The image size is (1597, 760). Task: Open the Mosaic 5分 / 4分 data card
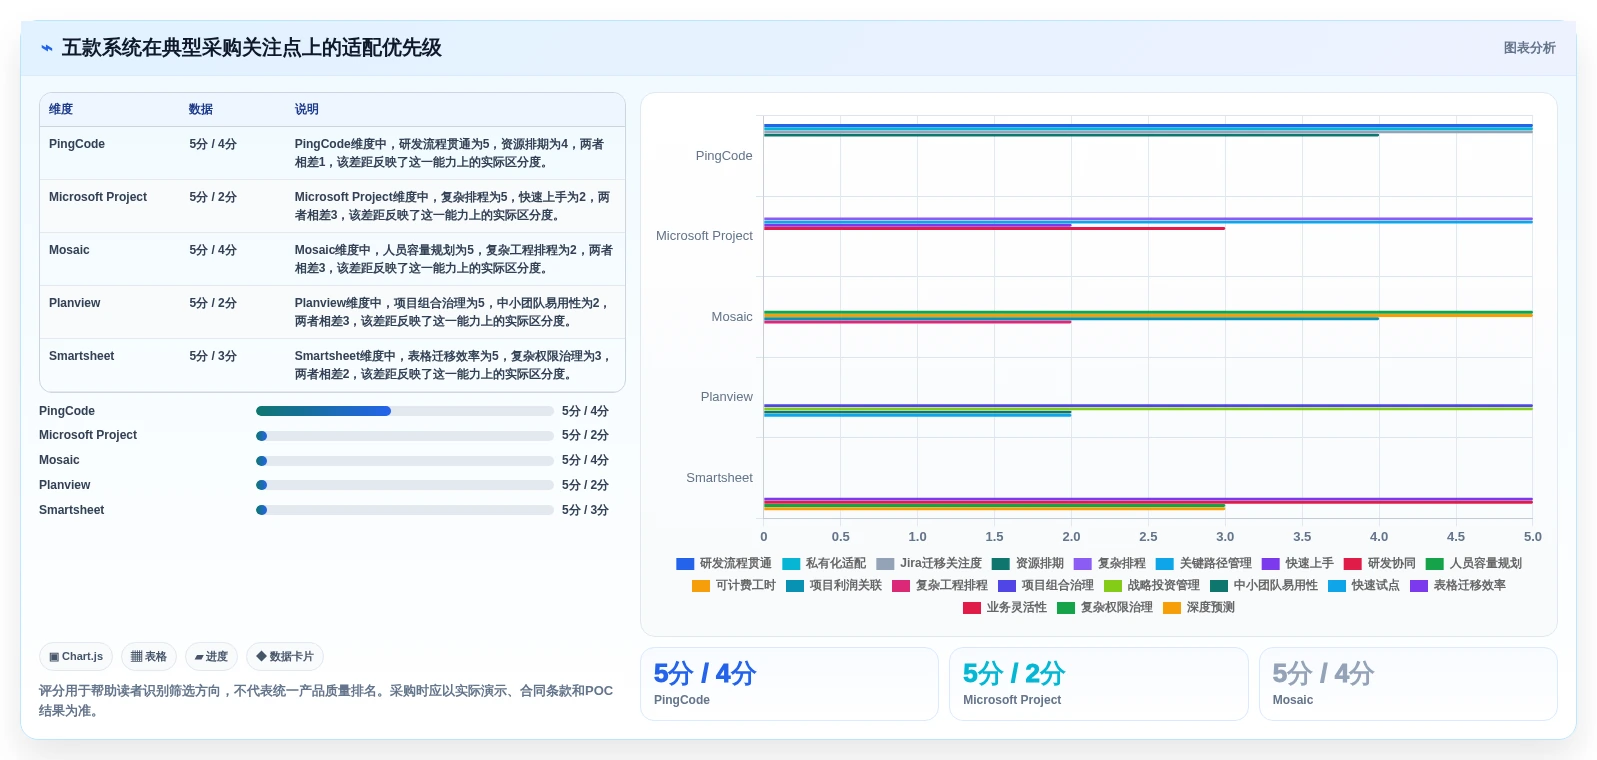pyautogui.click(x=1408, y=684)
